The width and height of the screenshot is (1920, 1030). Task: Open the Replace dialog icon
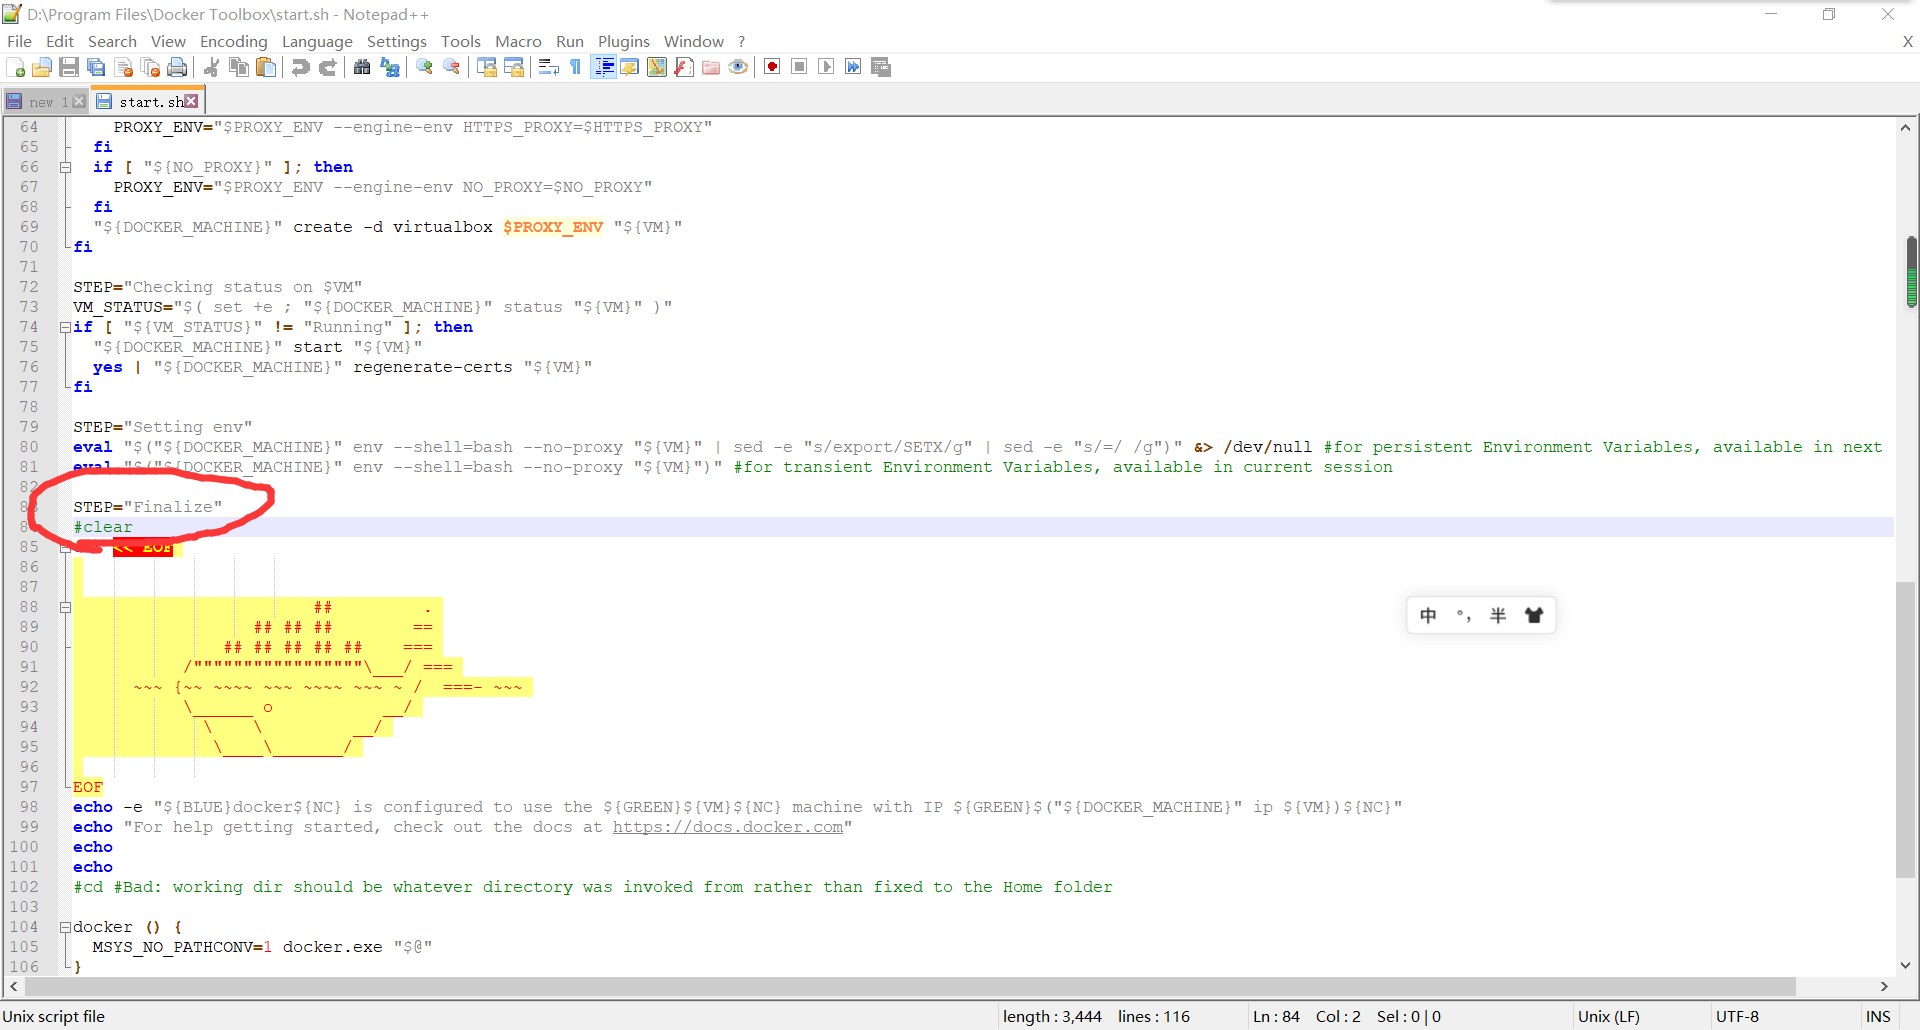390,67
